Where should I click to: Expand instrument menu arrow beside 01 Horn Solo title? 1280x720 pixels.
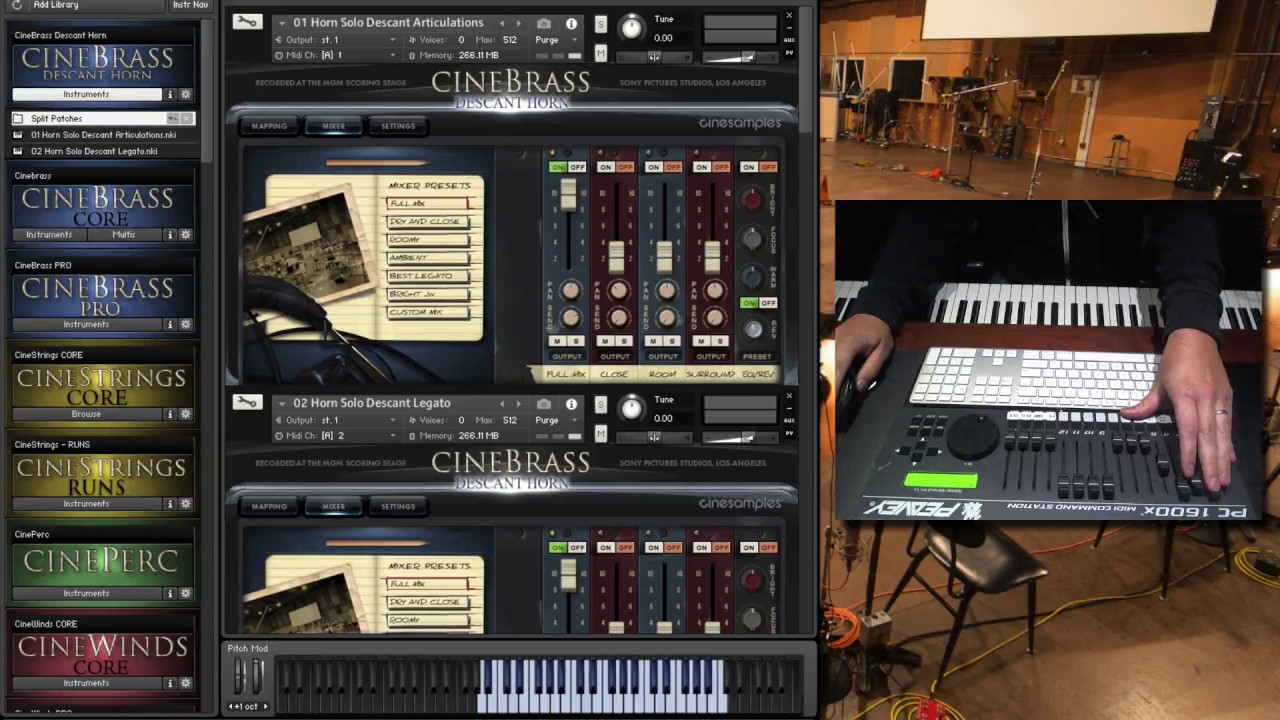coord(281,23)
